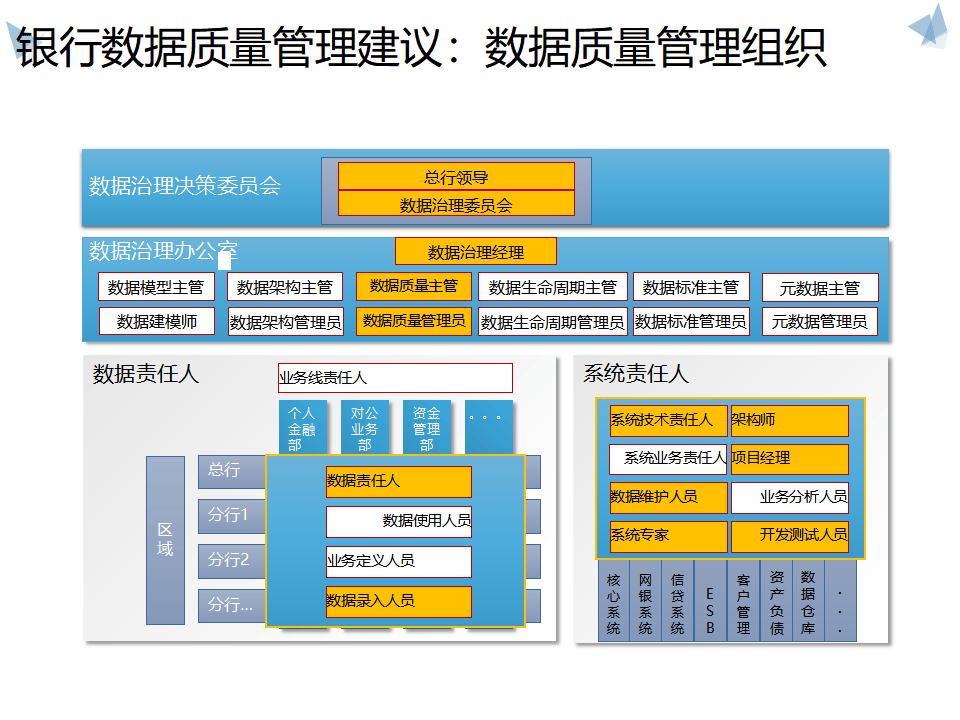The image size is (960, 720).
Task: Select the 业务线责任人 box
Action: [395, 378]
